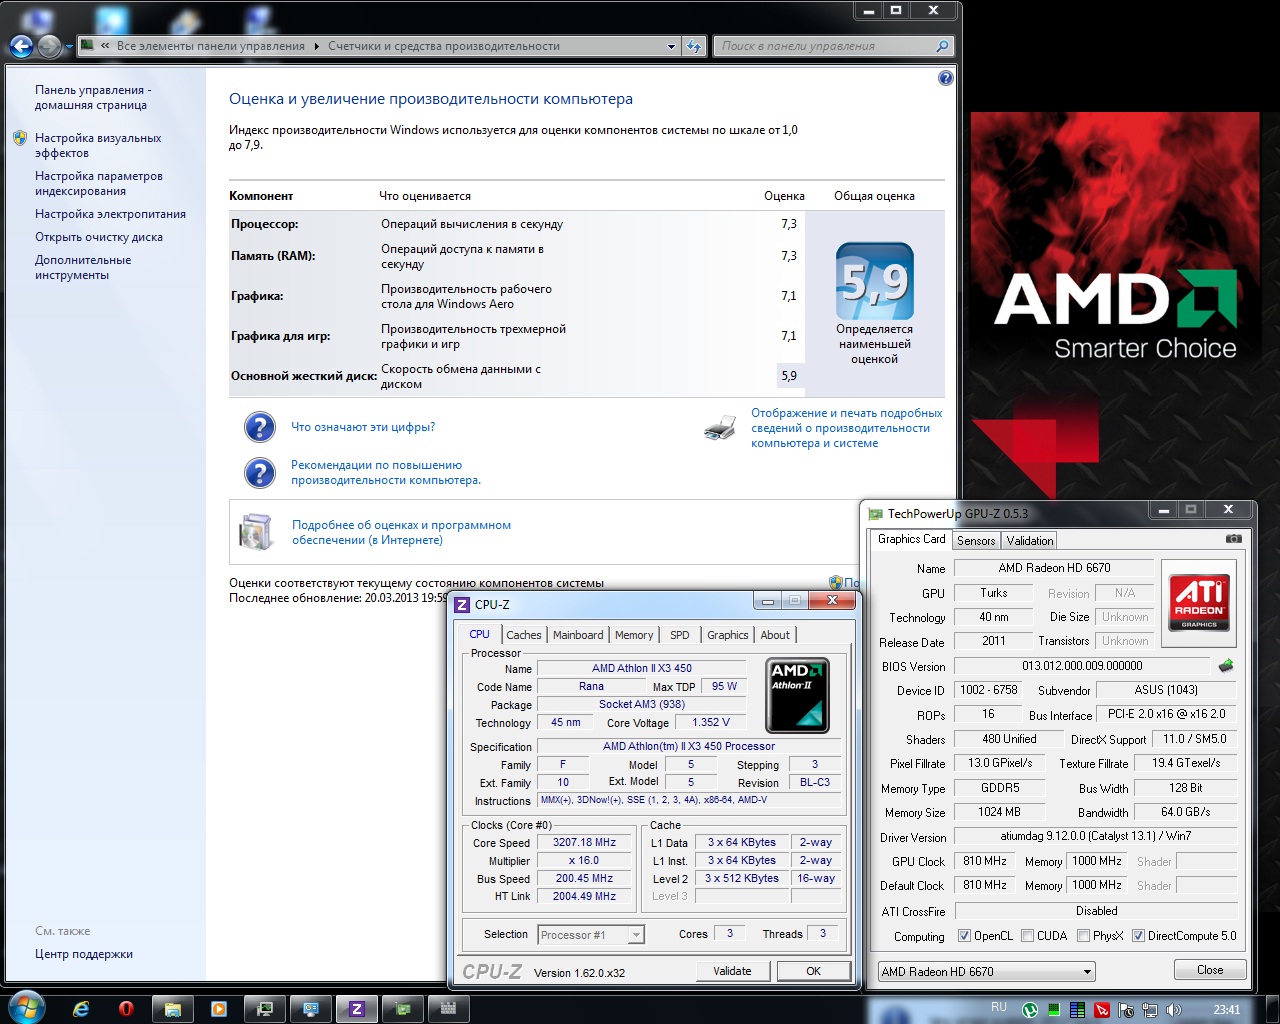Open the 'Что означают эти цифры?' link
1280x1024 pixels.
point(363,427)
